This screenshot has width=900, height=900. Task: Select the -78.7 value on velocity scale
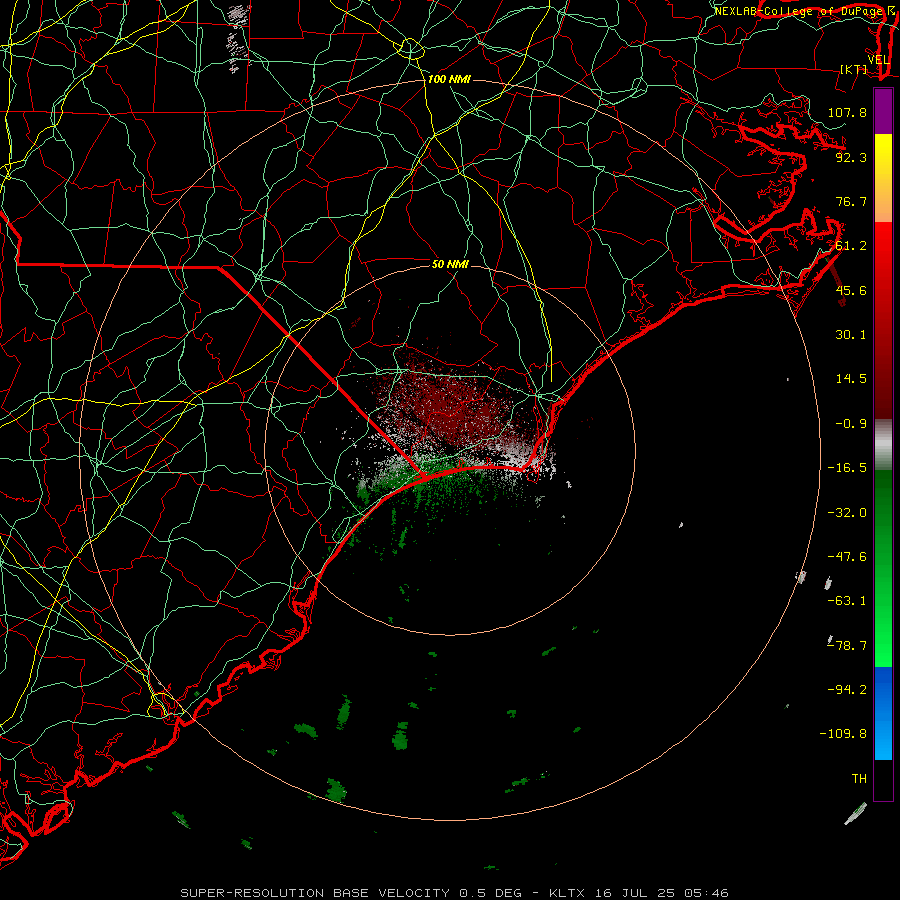pyautogui.click(x=847, y=646)
